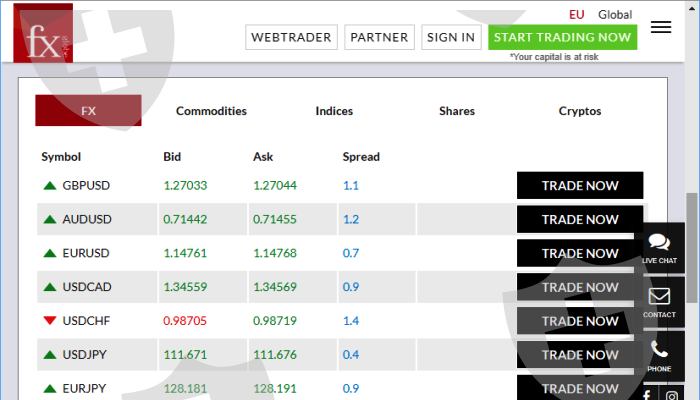The width and height of the screenshot is (700, 400).
Task: Switch to the Global region
Action: pos(615,14)
